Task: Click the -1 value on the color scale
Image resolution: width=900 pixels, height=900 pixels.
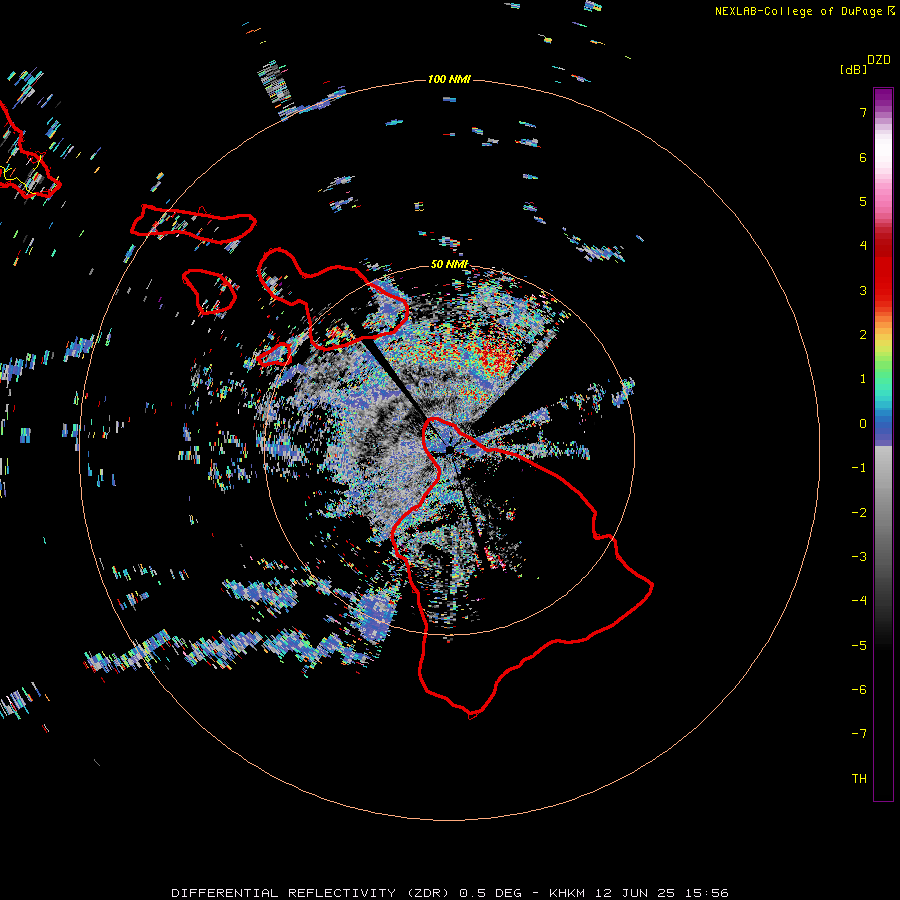Action: point(859,468)
